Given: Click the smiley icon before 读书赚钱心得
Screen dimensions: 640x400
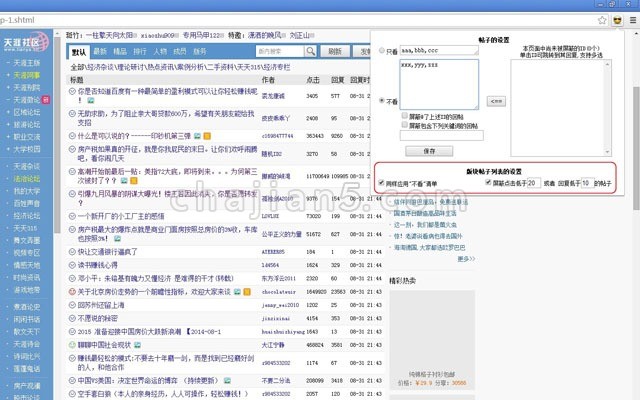Looking at the screenshot, I should point(72,265).
